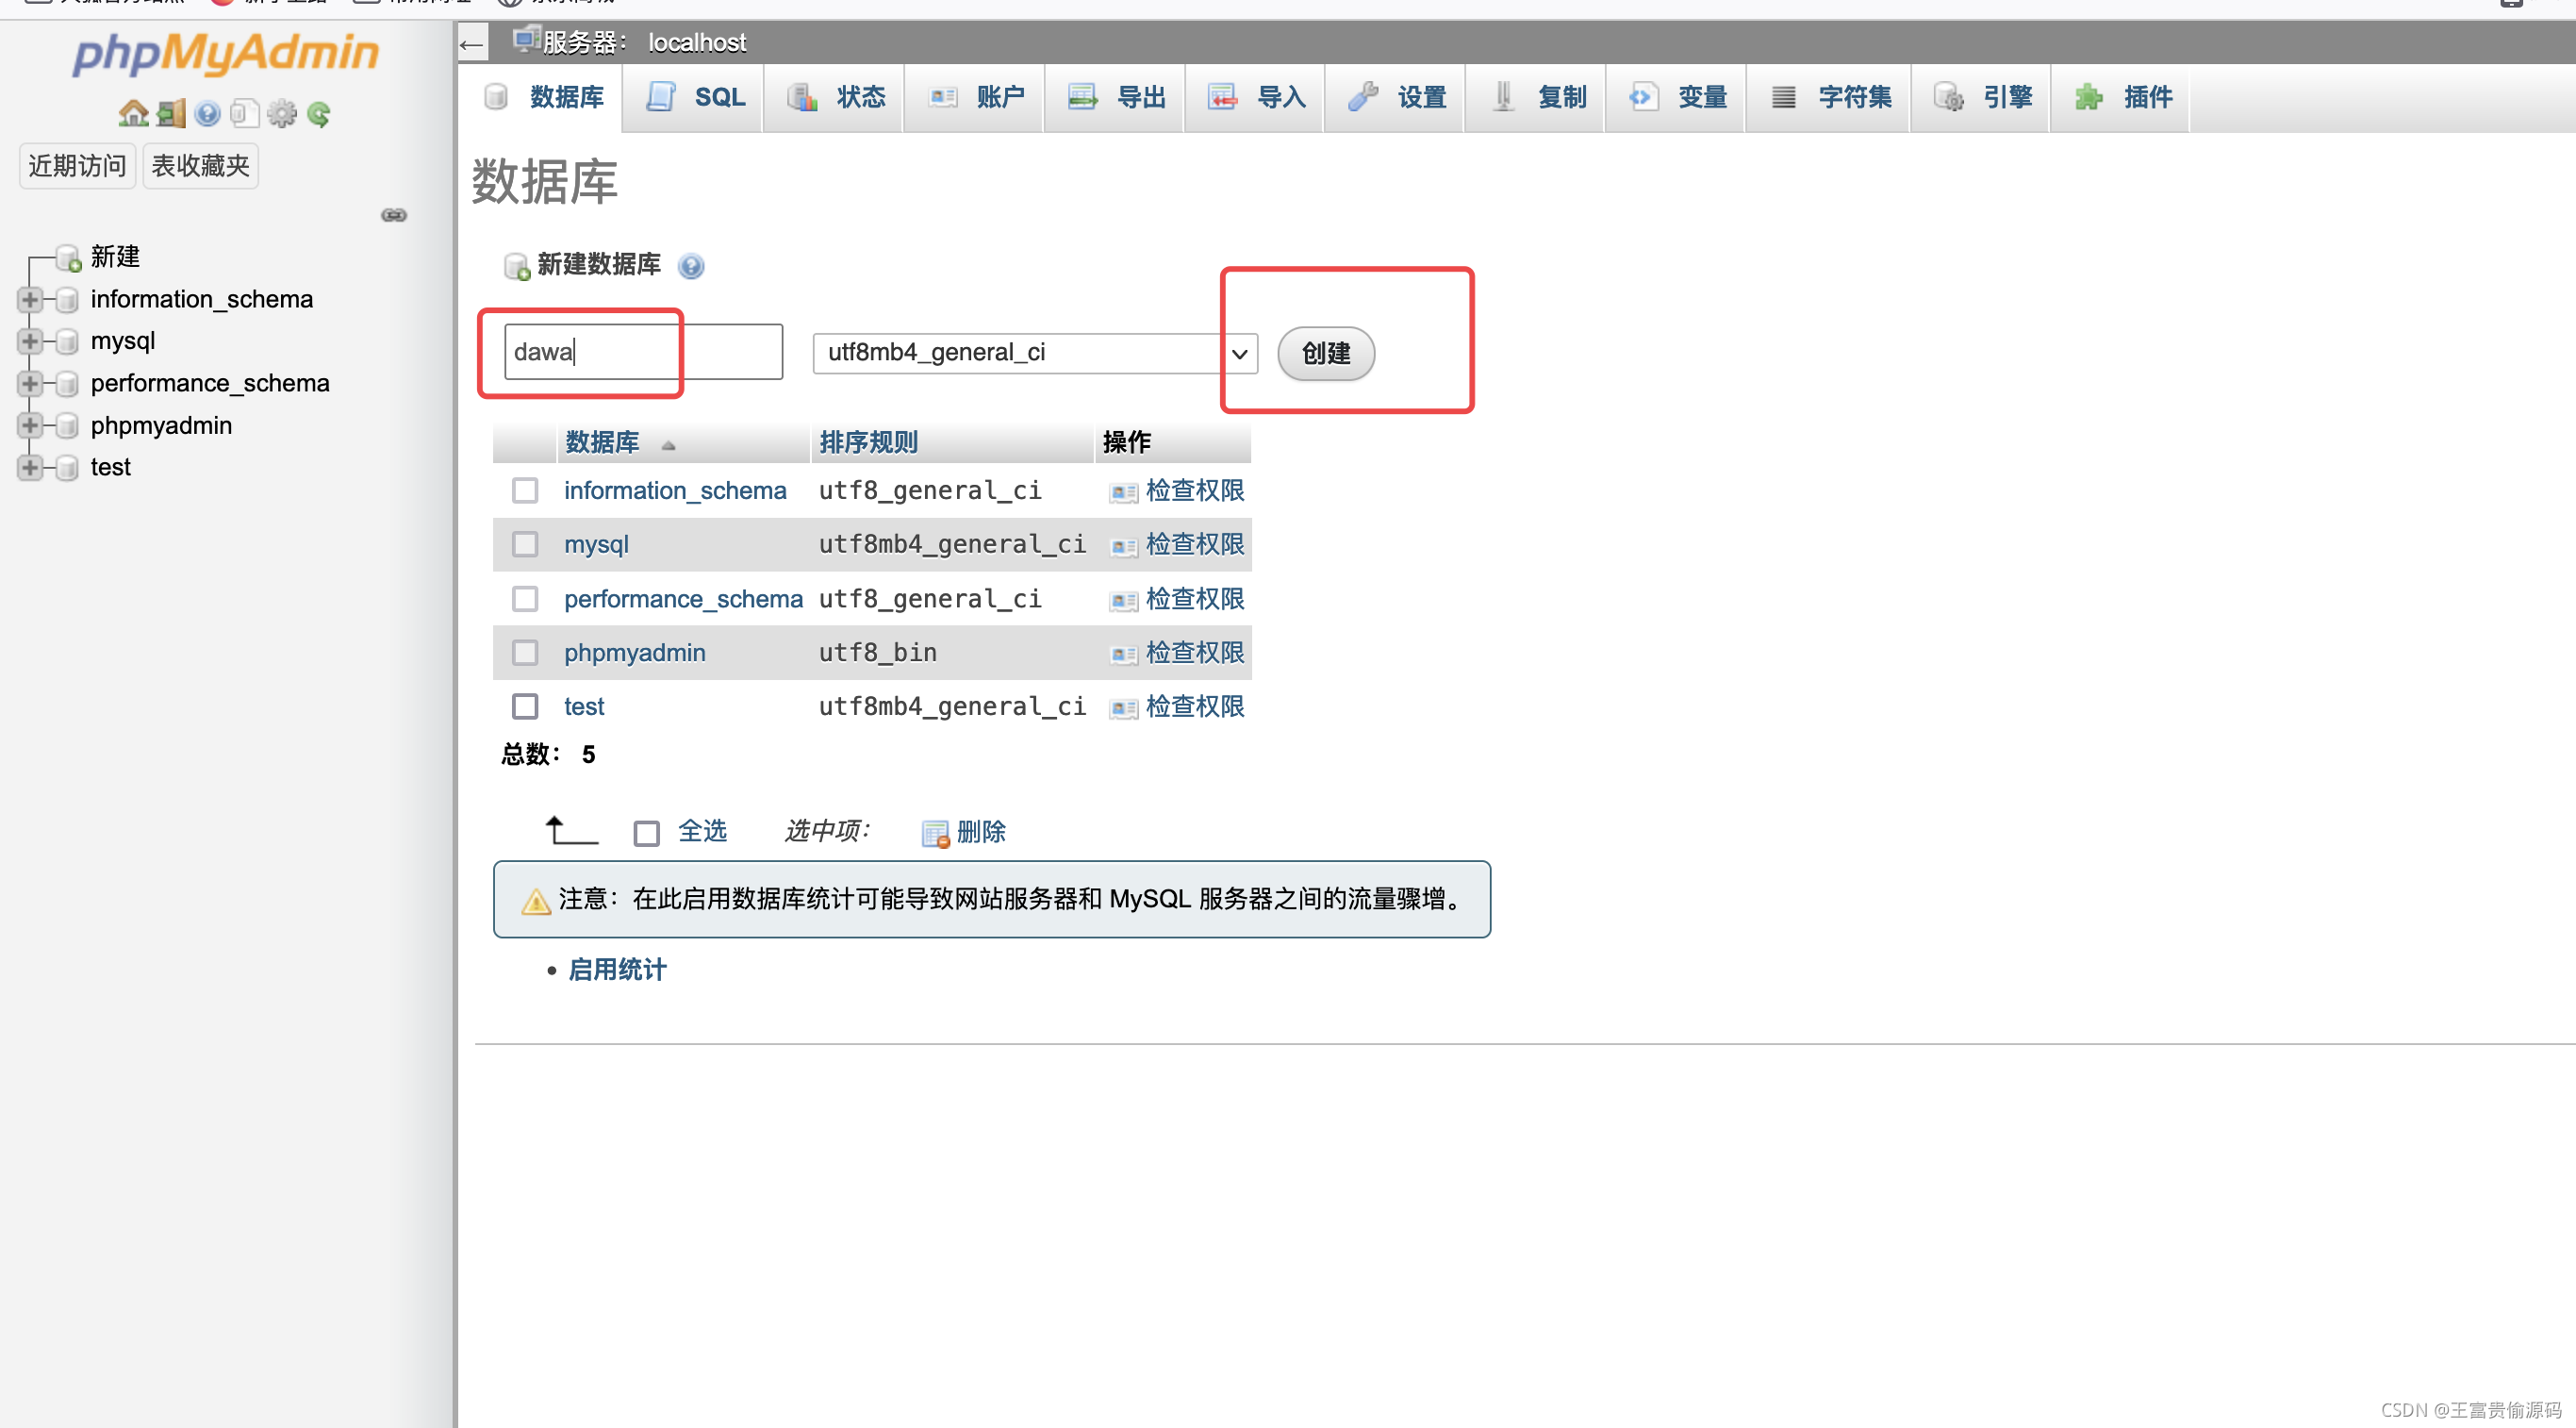Open phpMyAdmin documentation question-mark icon

tap(207, 114)
